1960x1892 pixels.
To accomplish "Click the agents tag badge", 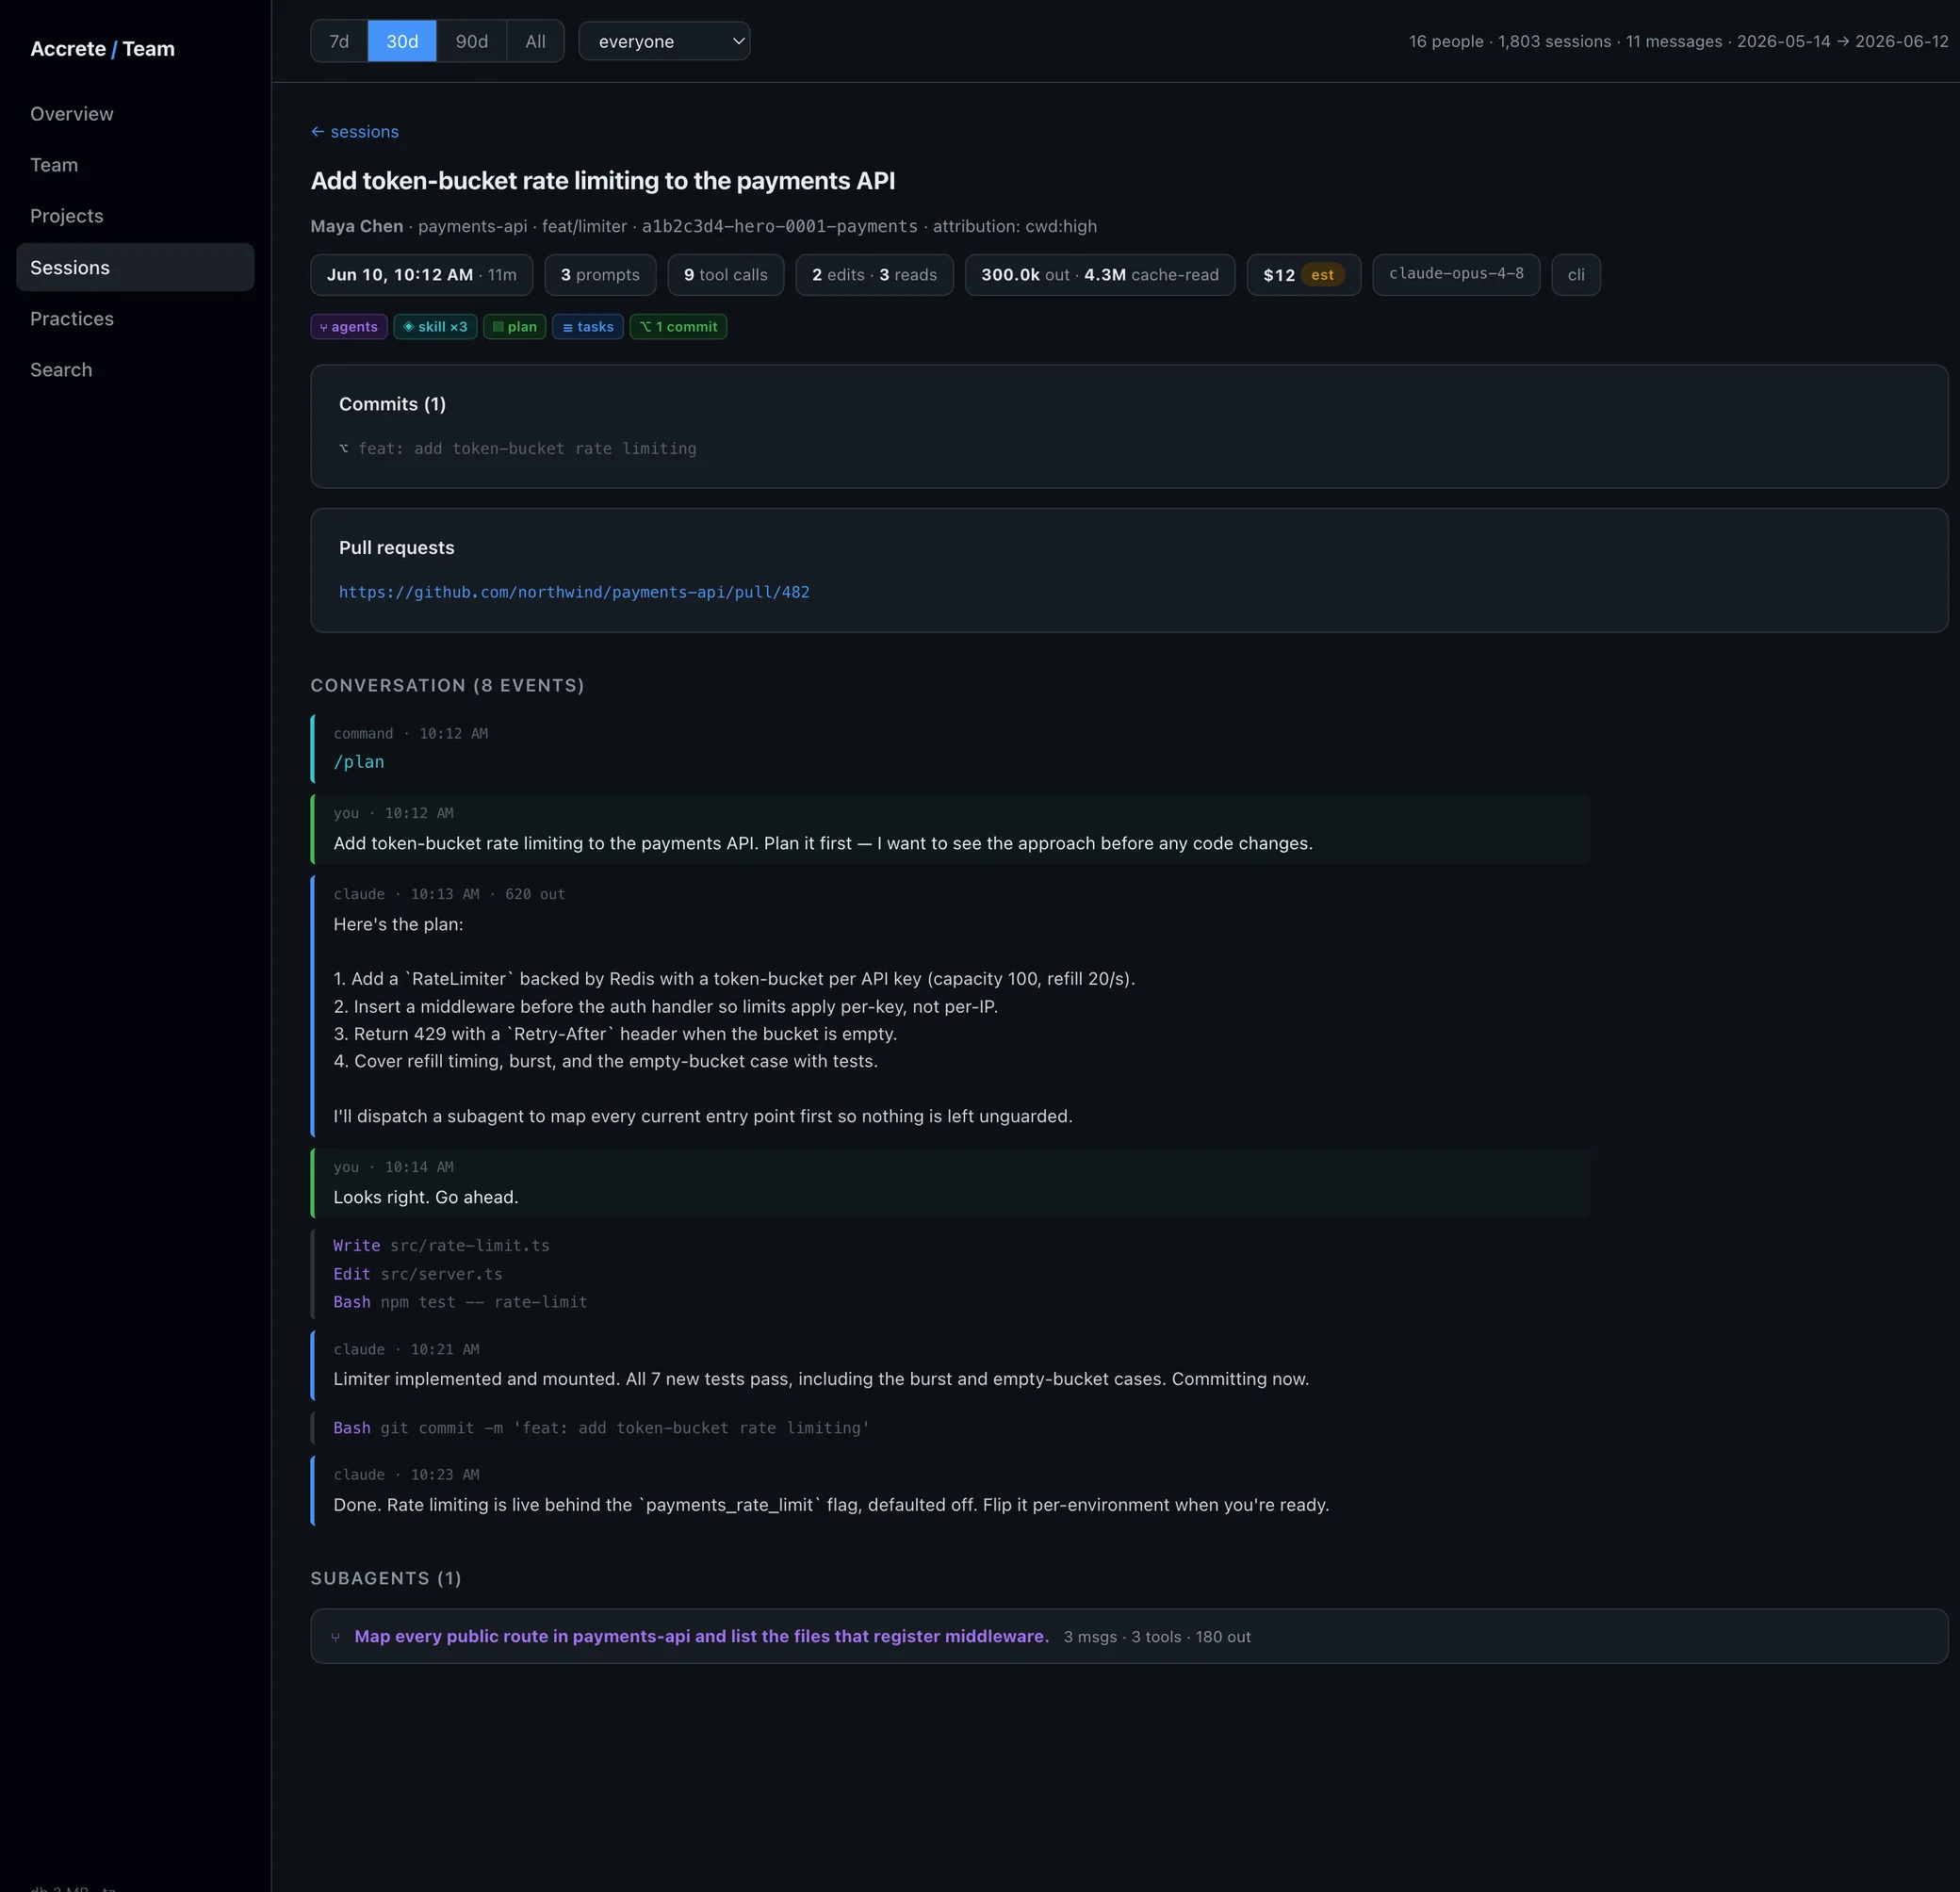I will [x=349, y=327].
